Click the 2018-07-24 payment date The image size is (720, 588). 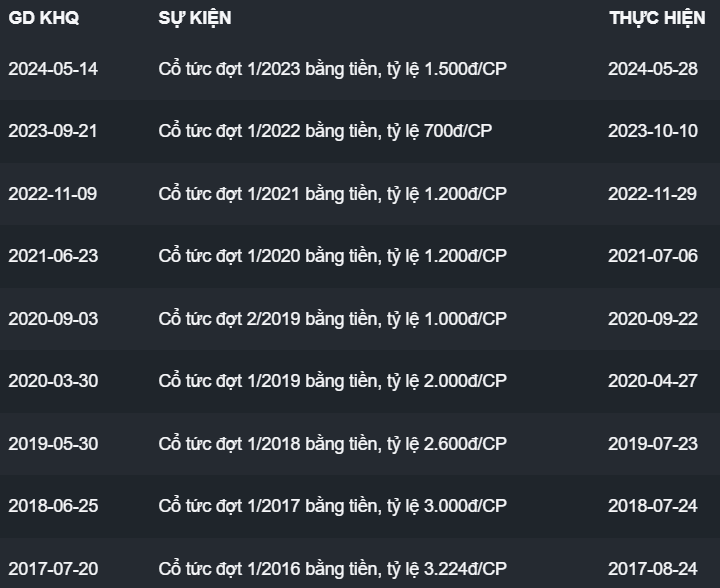[x=652, y=506]
